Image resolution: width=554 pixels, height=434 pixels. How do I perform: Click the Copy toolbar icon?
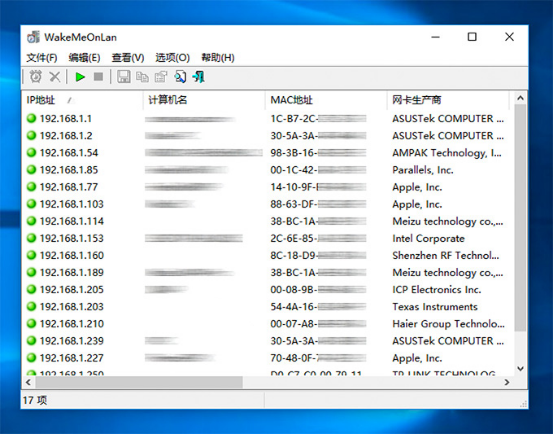(x=142, y=77)
